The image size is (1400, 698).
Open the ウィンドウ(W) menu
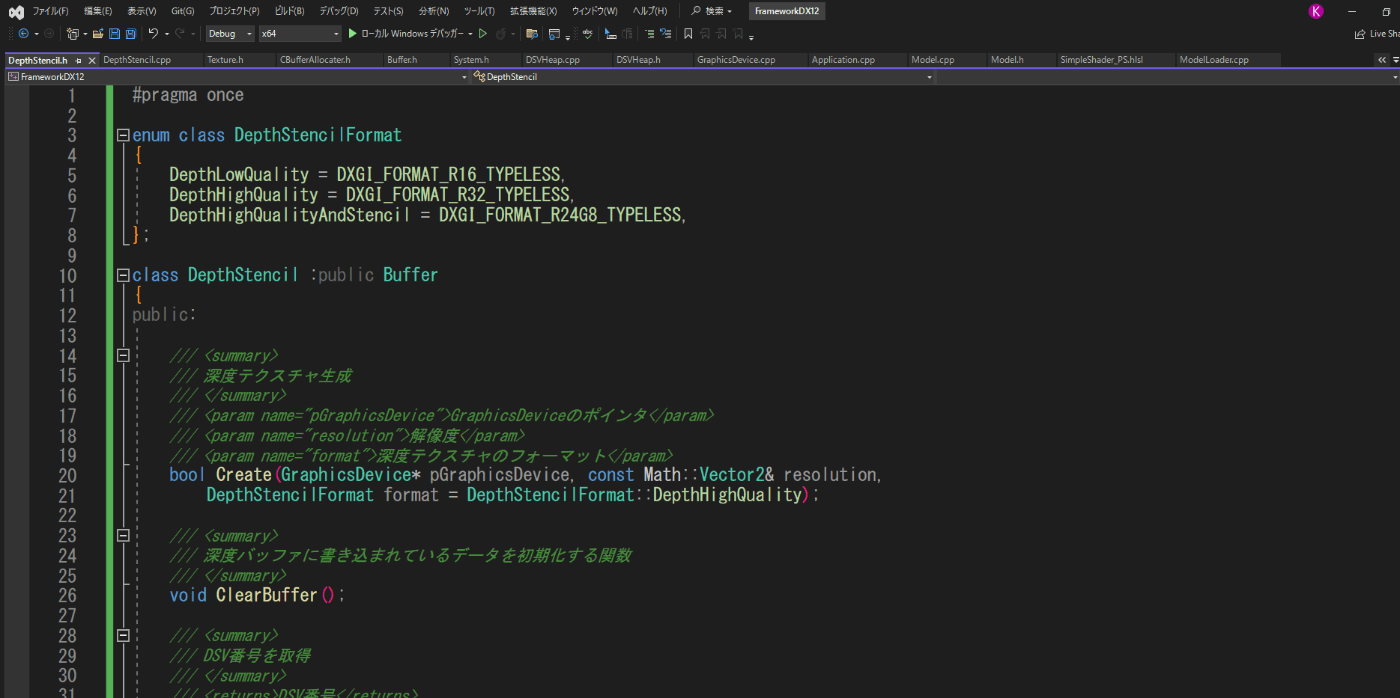(x=594, y=11)
